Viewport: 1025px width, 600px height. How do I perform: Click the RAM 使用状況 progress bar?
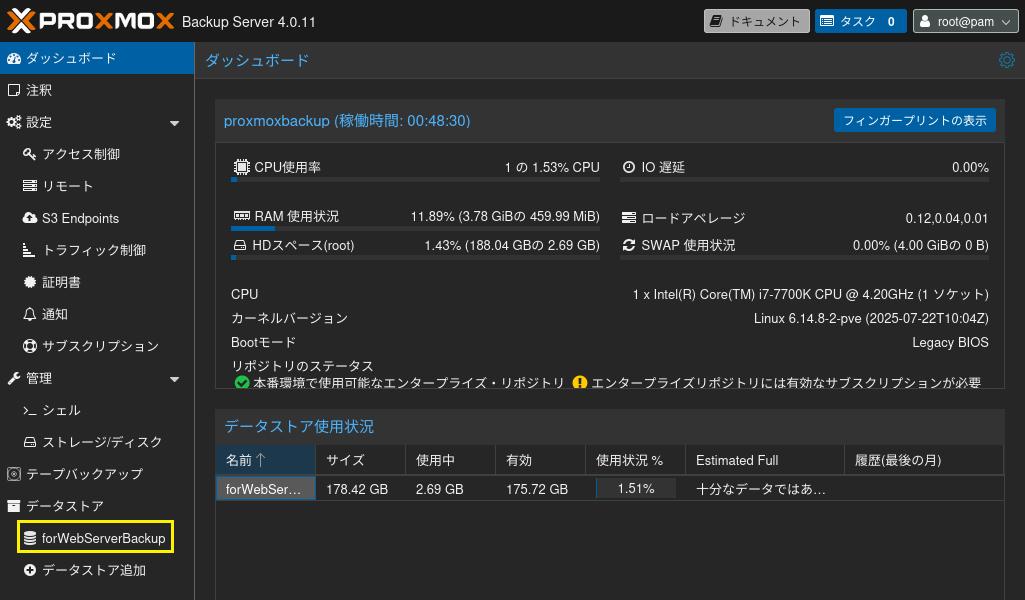point(415,229)
